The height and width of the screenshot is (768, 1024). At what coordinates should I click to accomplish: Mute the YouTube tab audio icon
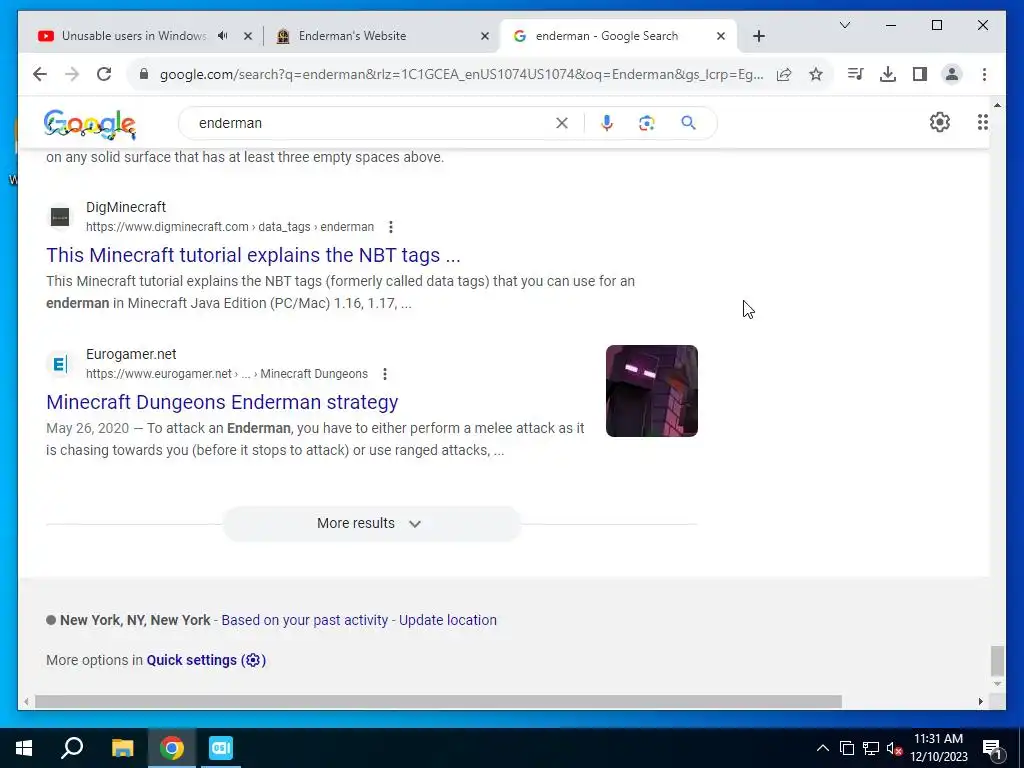[x=223, y=36]
